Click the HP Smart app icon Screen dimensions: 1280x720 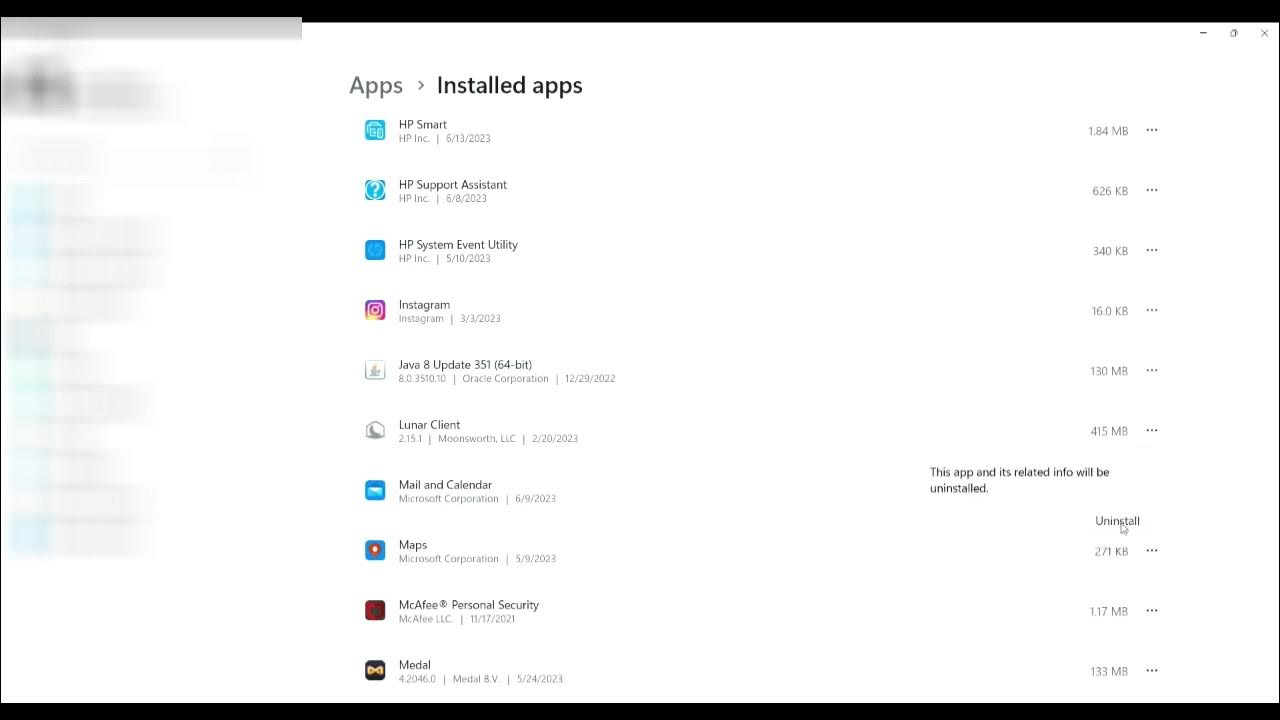[375, 130]
